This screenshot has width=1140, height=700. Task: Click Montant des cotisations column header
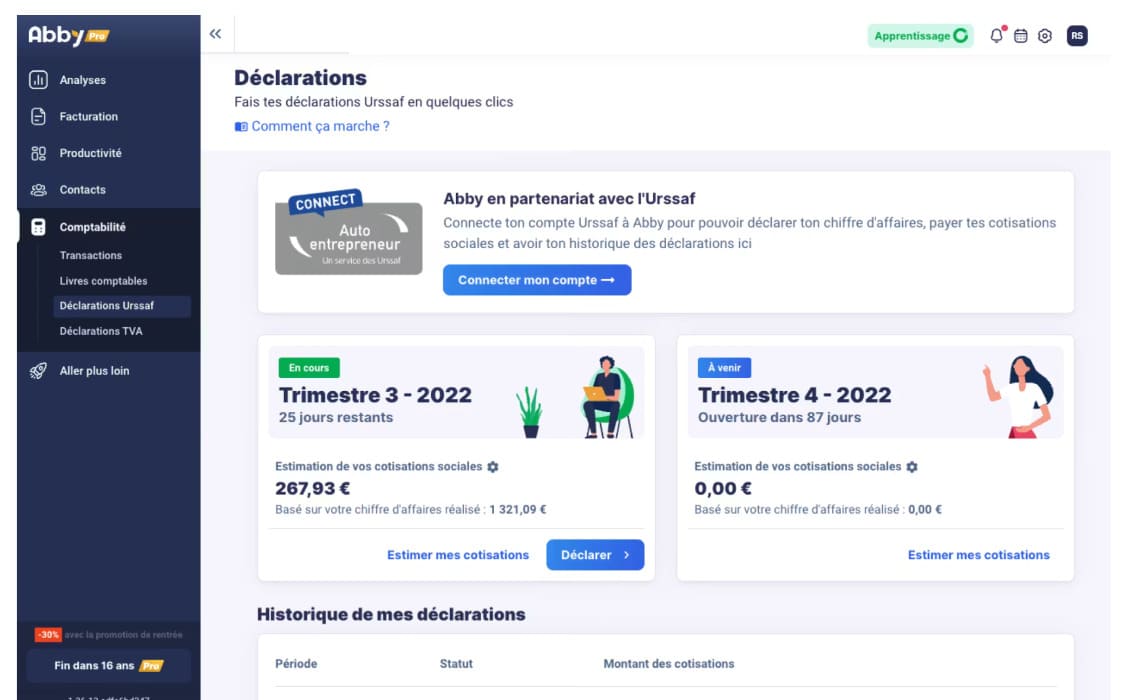(669, 664)
